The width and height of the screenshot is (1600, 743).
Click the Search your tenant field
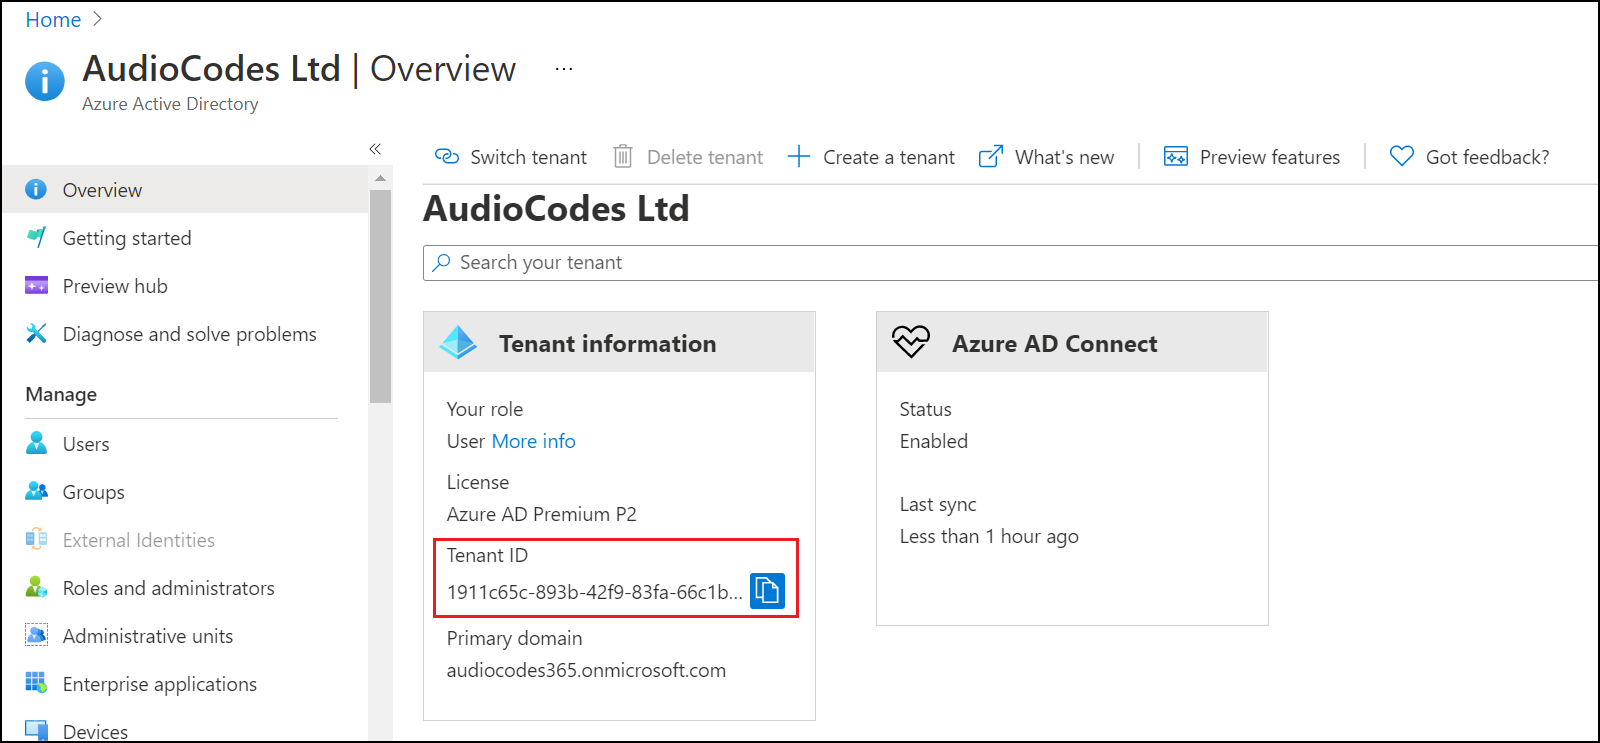pos(1000,263)
